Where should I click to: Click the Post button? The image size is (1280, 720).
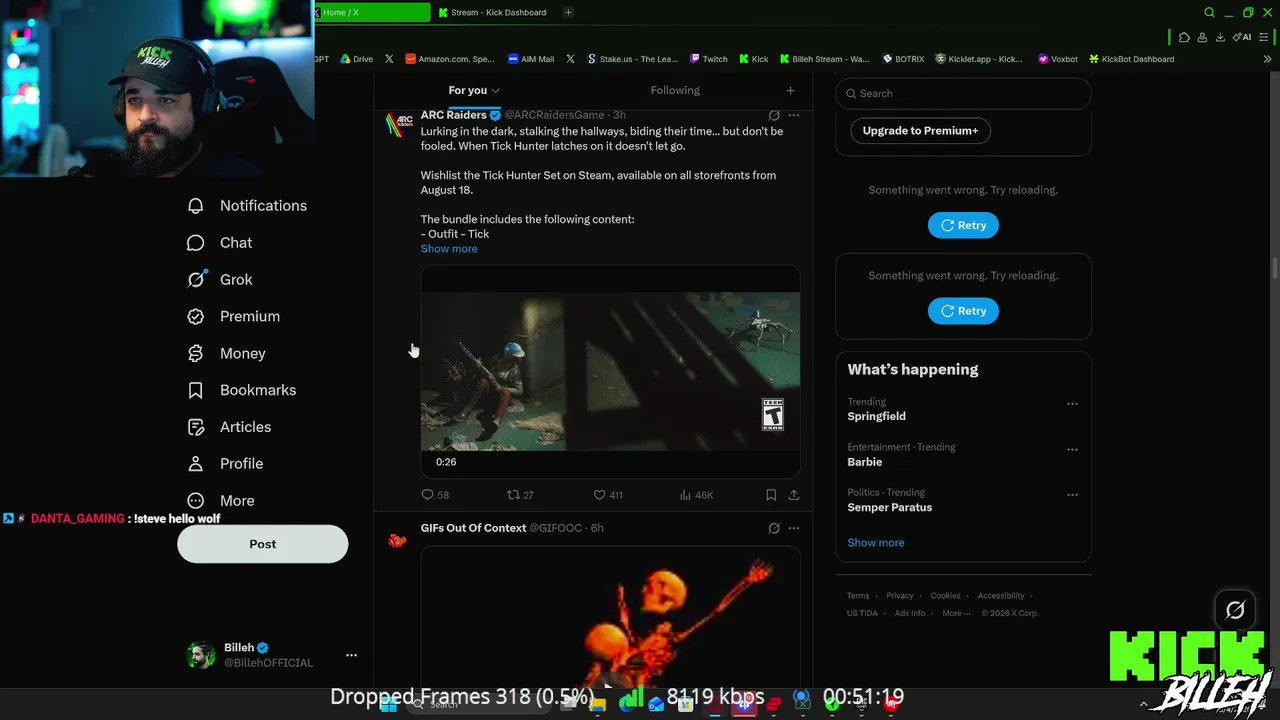point(263,544)
